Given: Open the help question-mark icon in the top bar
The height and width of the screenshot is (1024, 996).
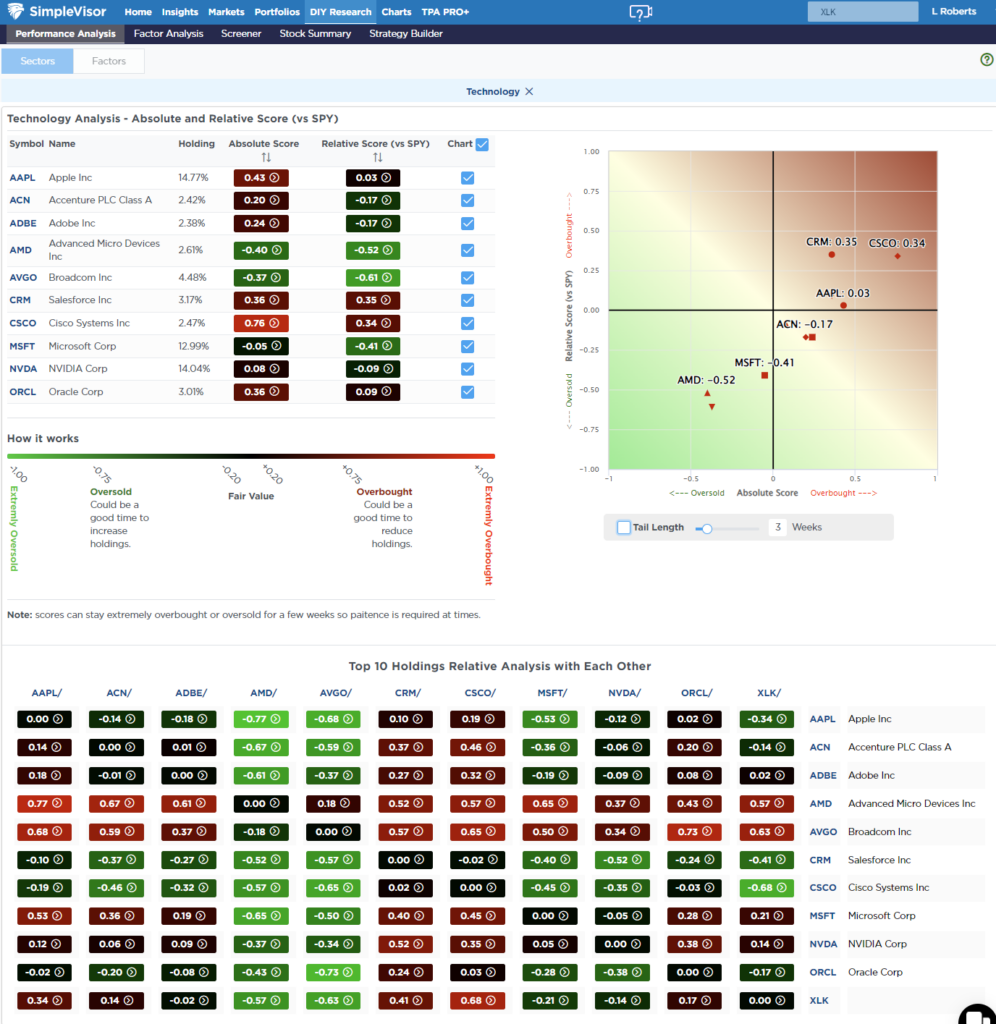Looking at the screenshot, I should 640,12.
